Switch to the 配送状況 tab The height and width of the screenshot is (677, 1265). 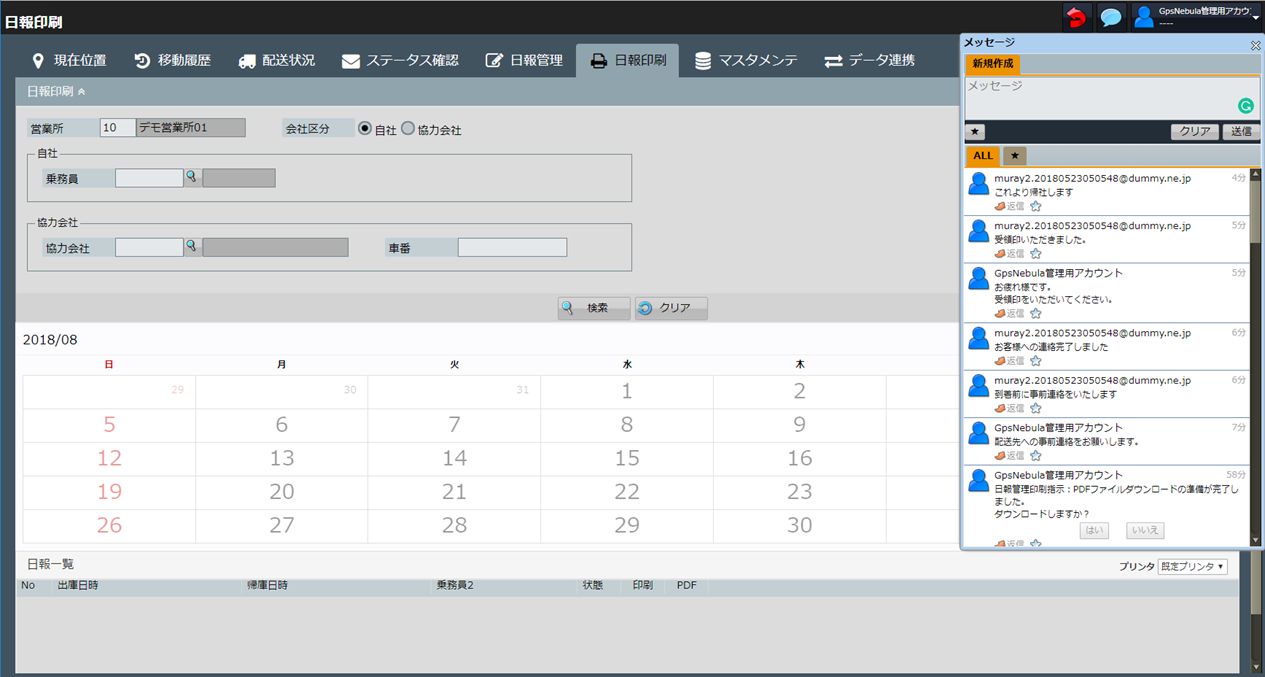coord(277,60)
